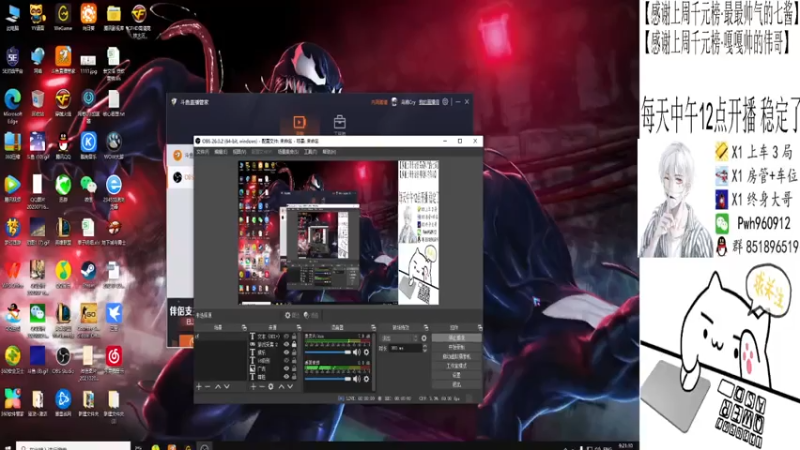Open the scene transition type dropdown in OBS
This screenshot has height=450, width=800.
pos(399,338)
